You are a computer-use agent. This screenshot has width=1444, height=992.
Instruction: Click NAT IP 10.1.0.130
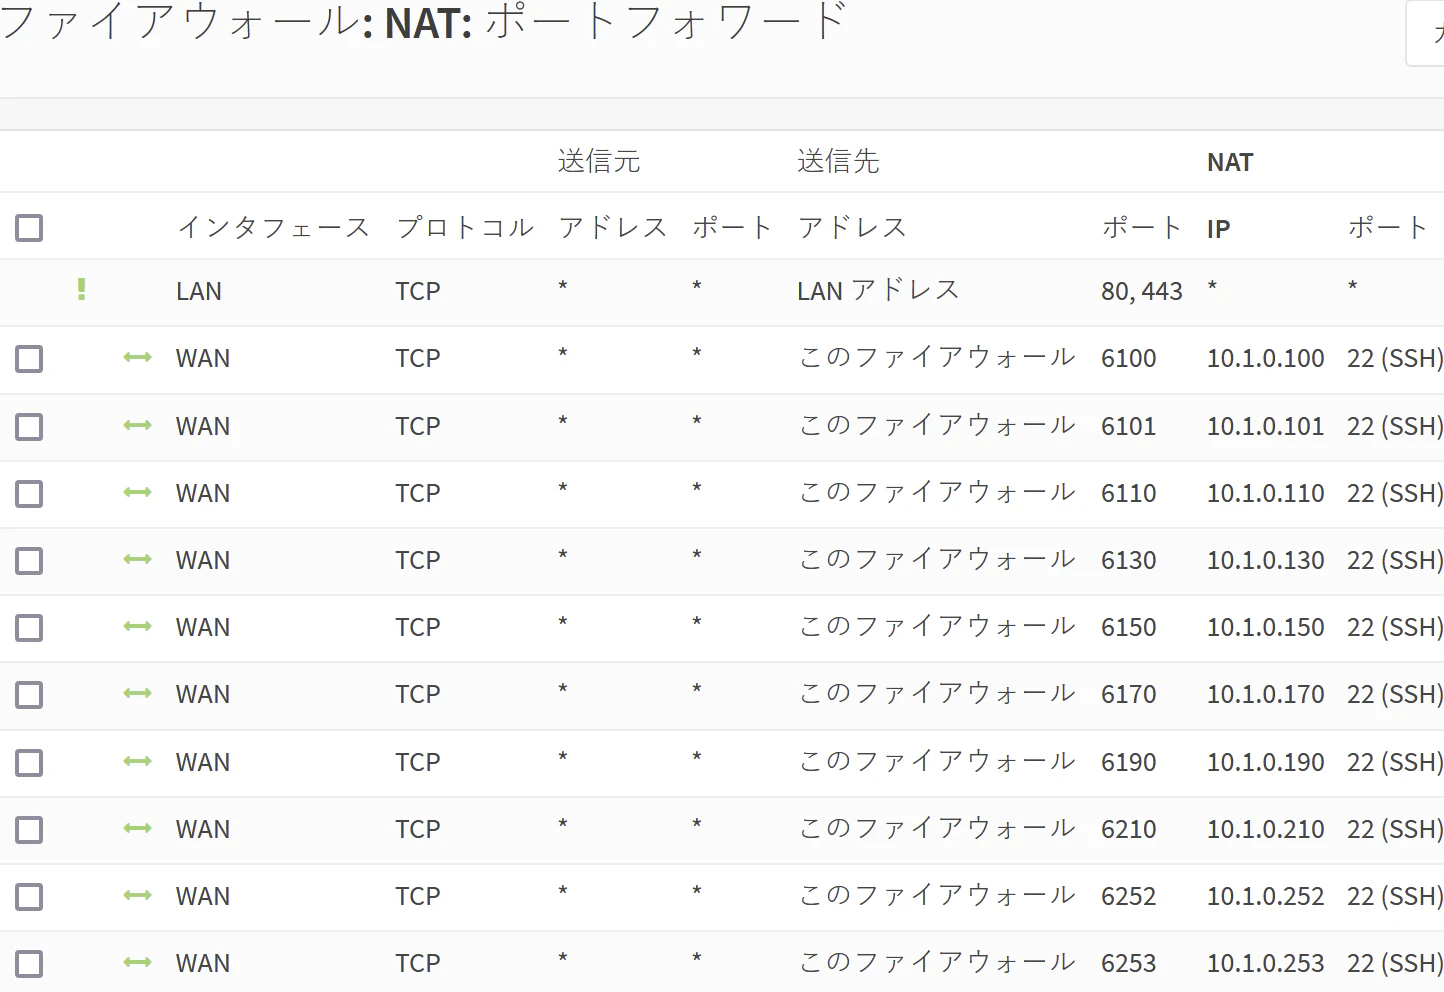point(1265,560)
